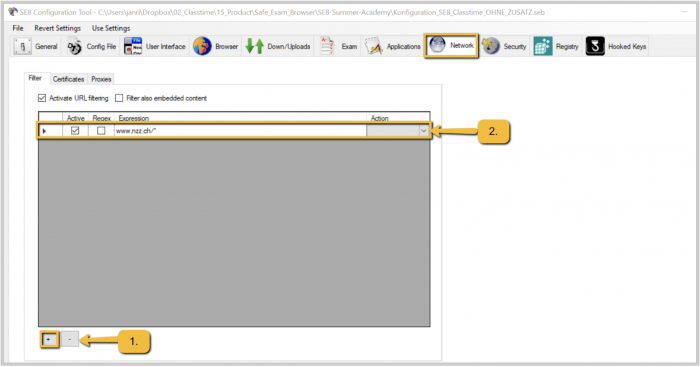Viewport: 700px width, 367px height.
Task: Switch to the Proxies sub-tab
Action: (x=101, y=79)
